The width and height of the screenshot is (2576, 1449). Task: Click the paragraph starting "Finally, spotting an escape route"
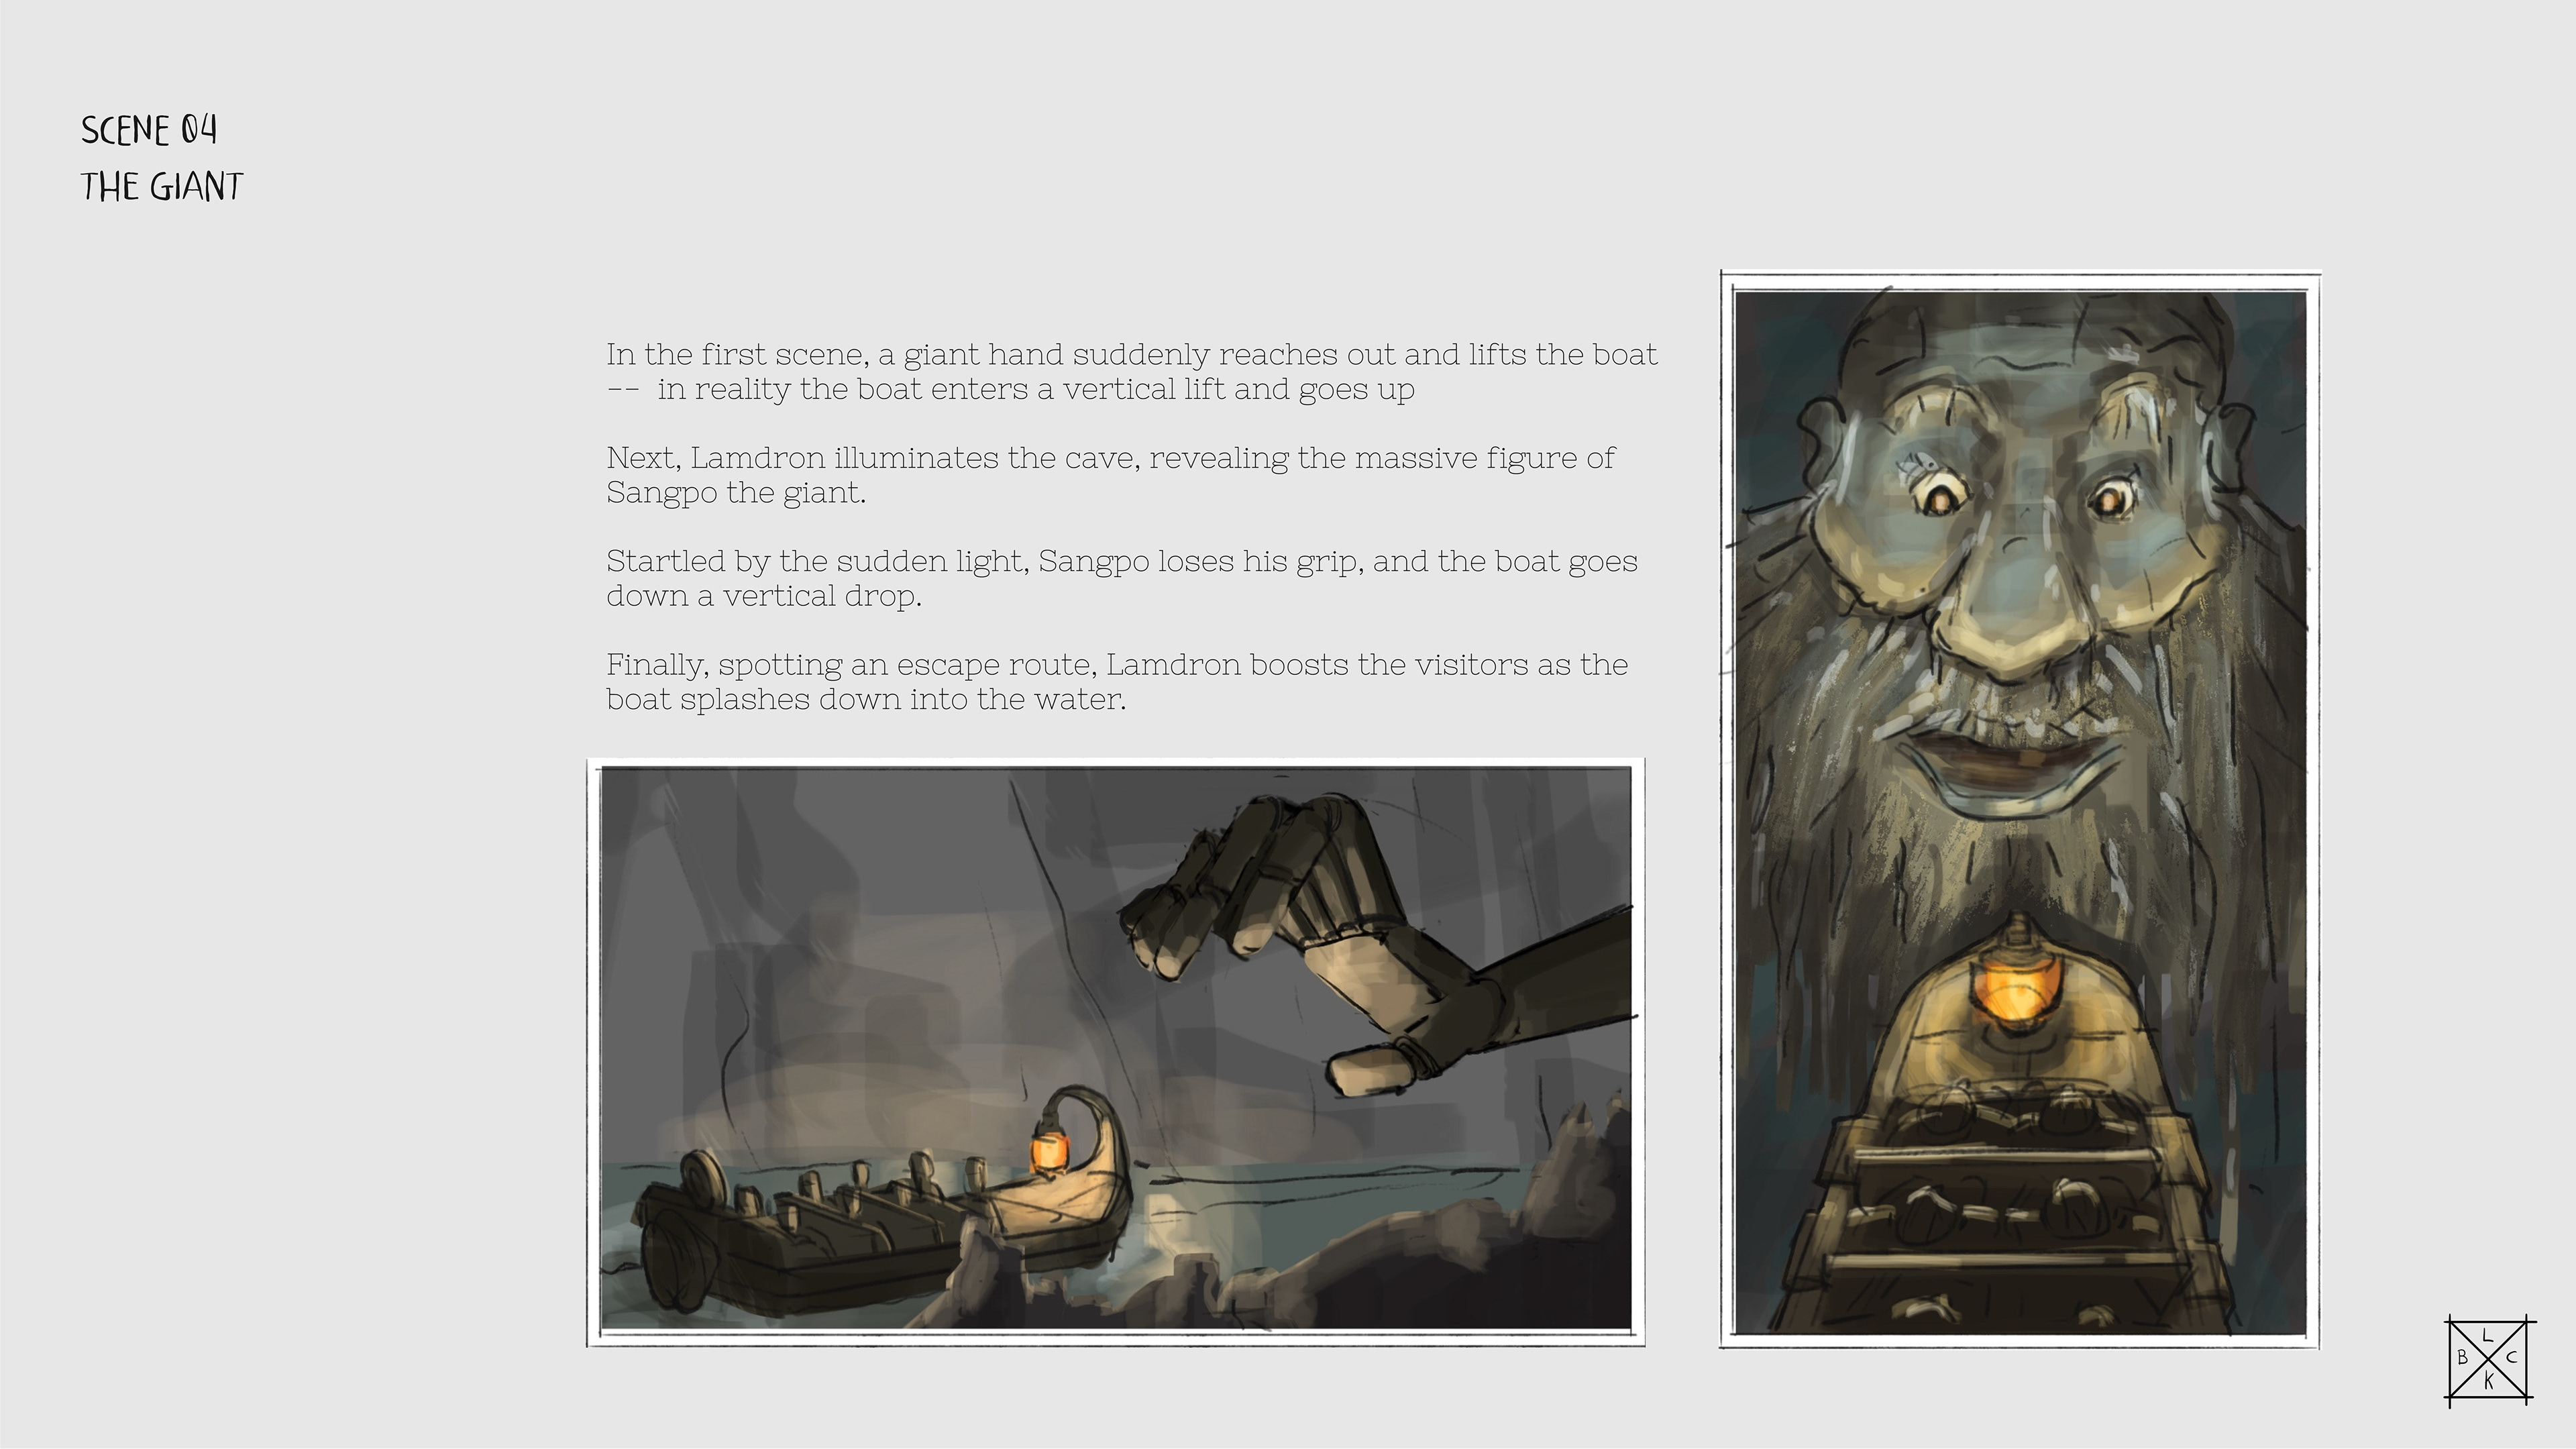(x=1117, y=681)
